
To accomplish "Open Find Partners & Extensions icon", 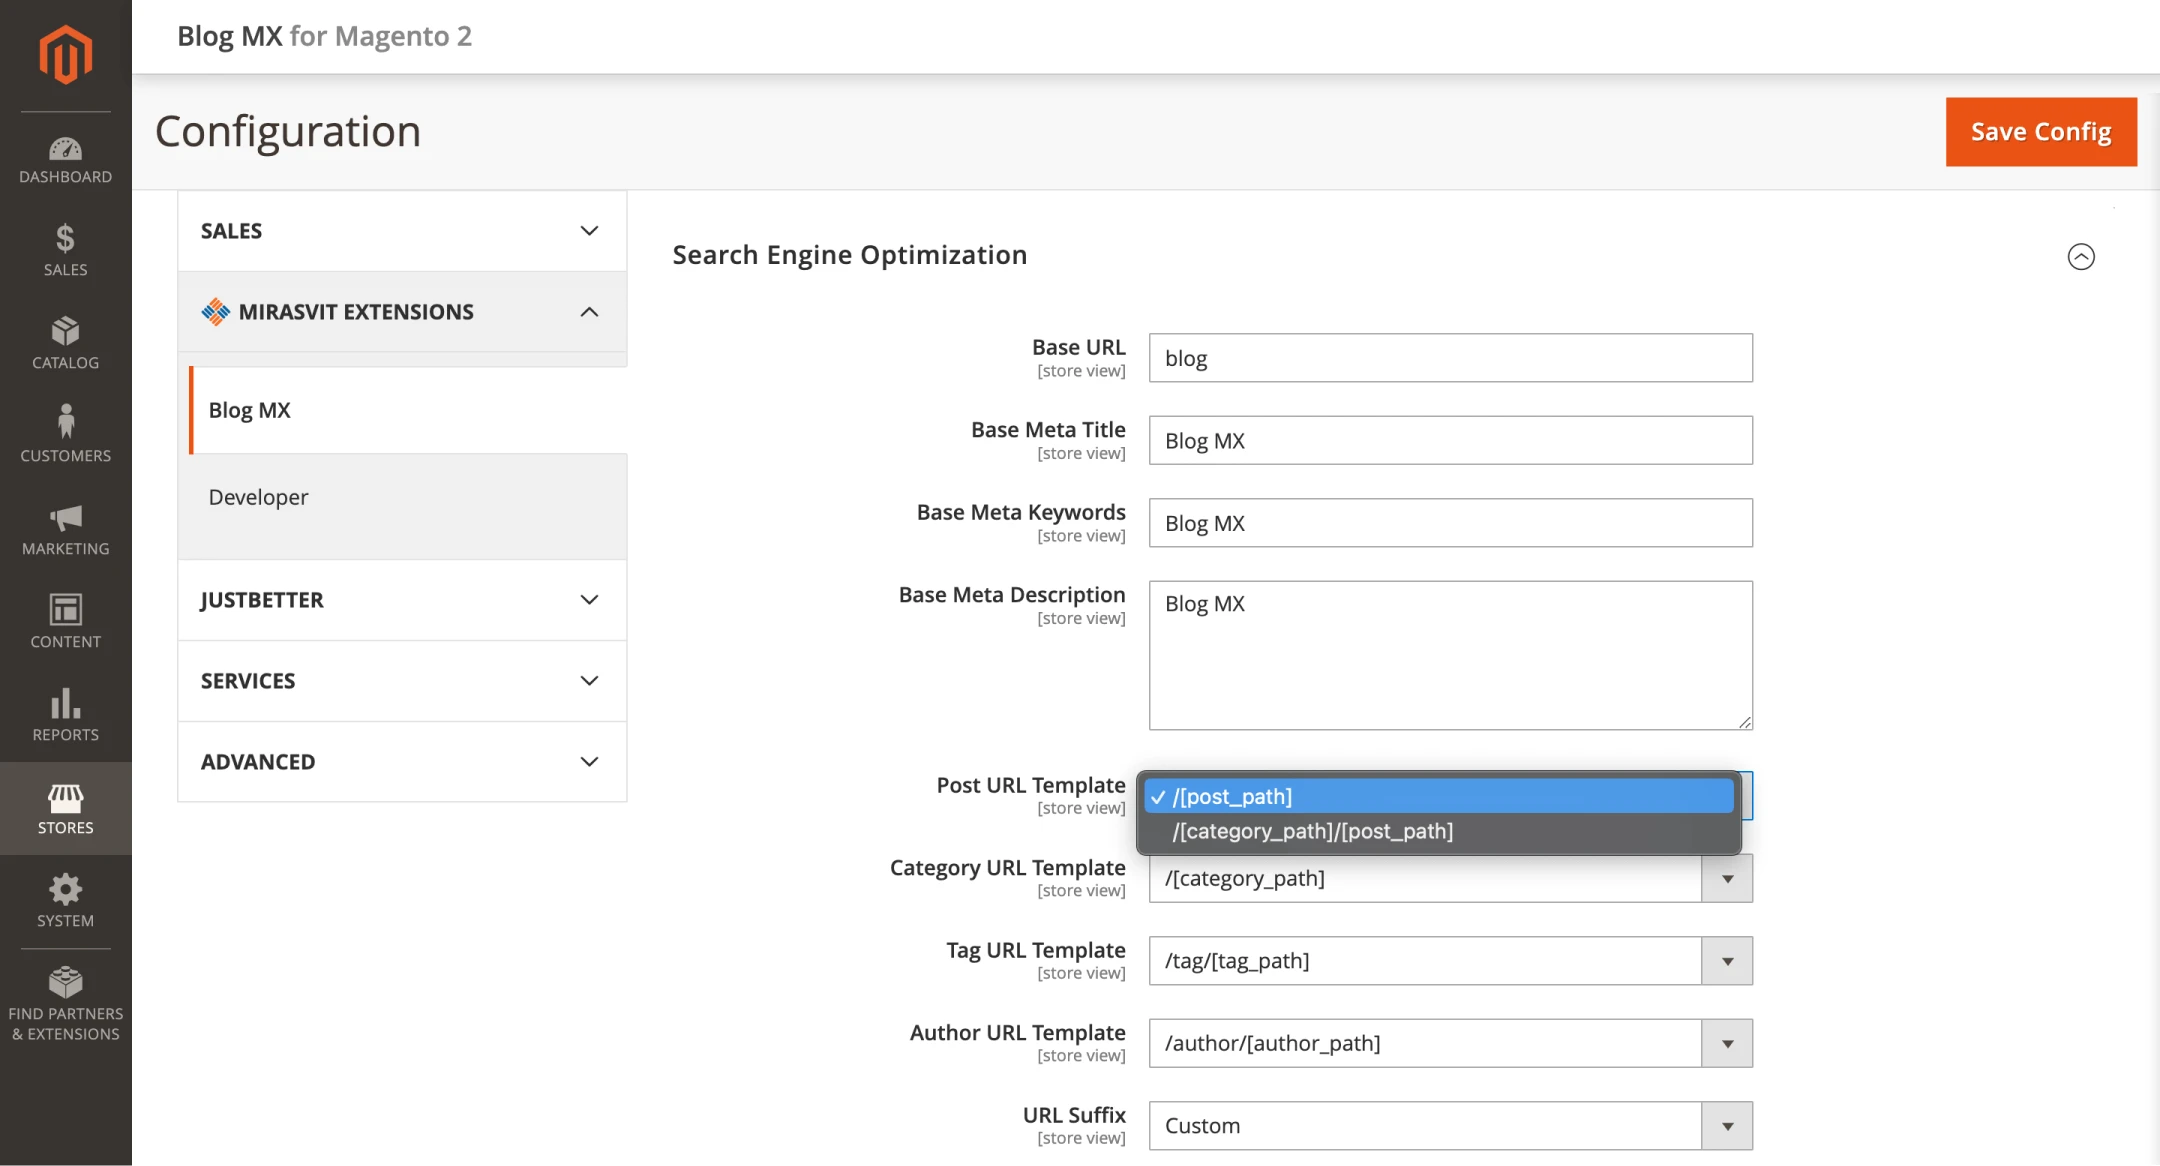I will pos(65,1003).
